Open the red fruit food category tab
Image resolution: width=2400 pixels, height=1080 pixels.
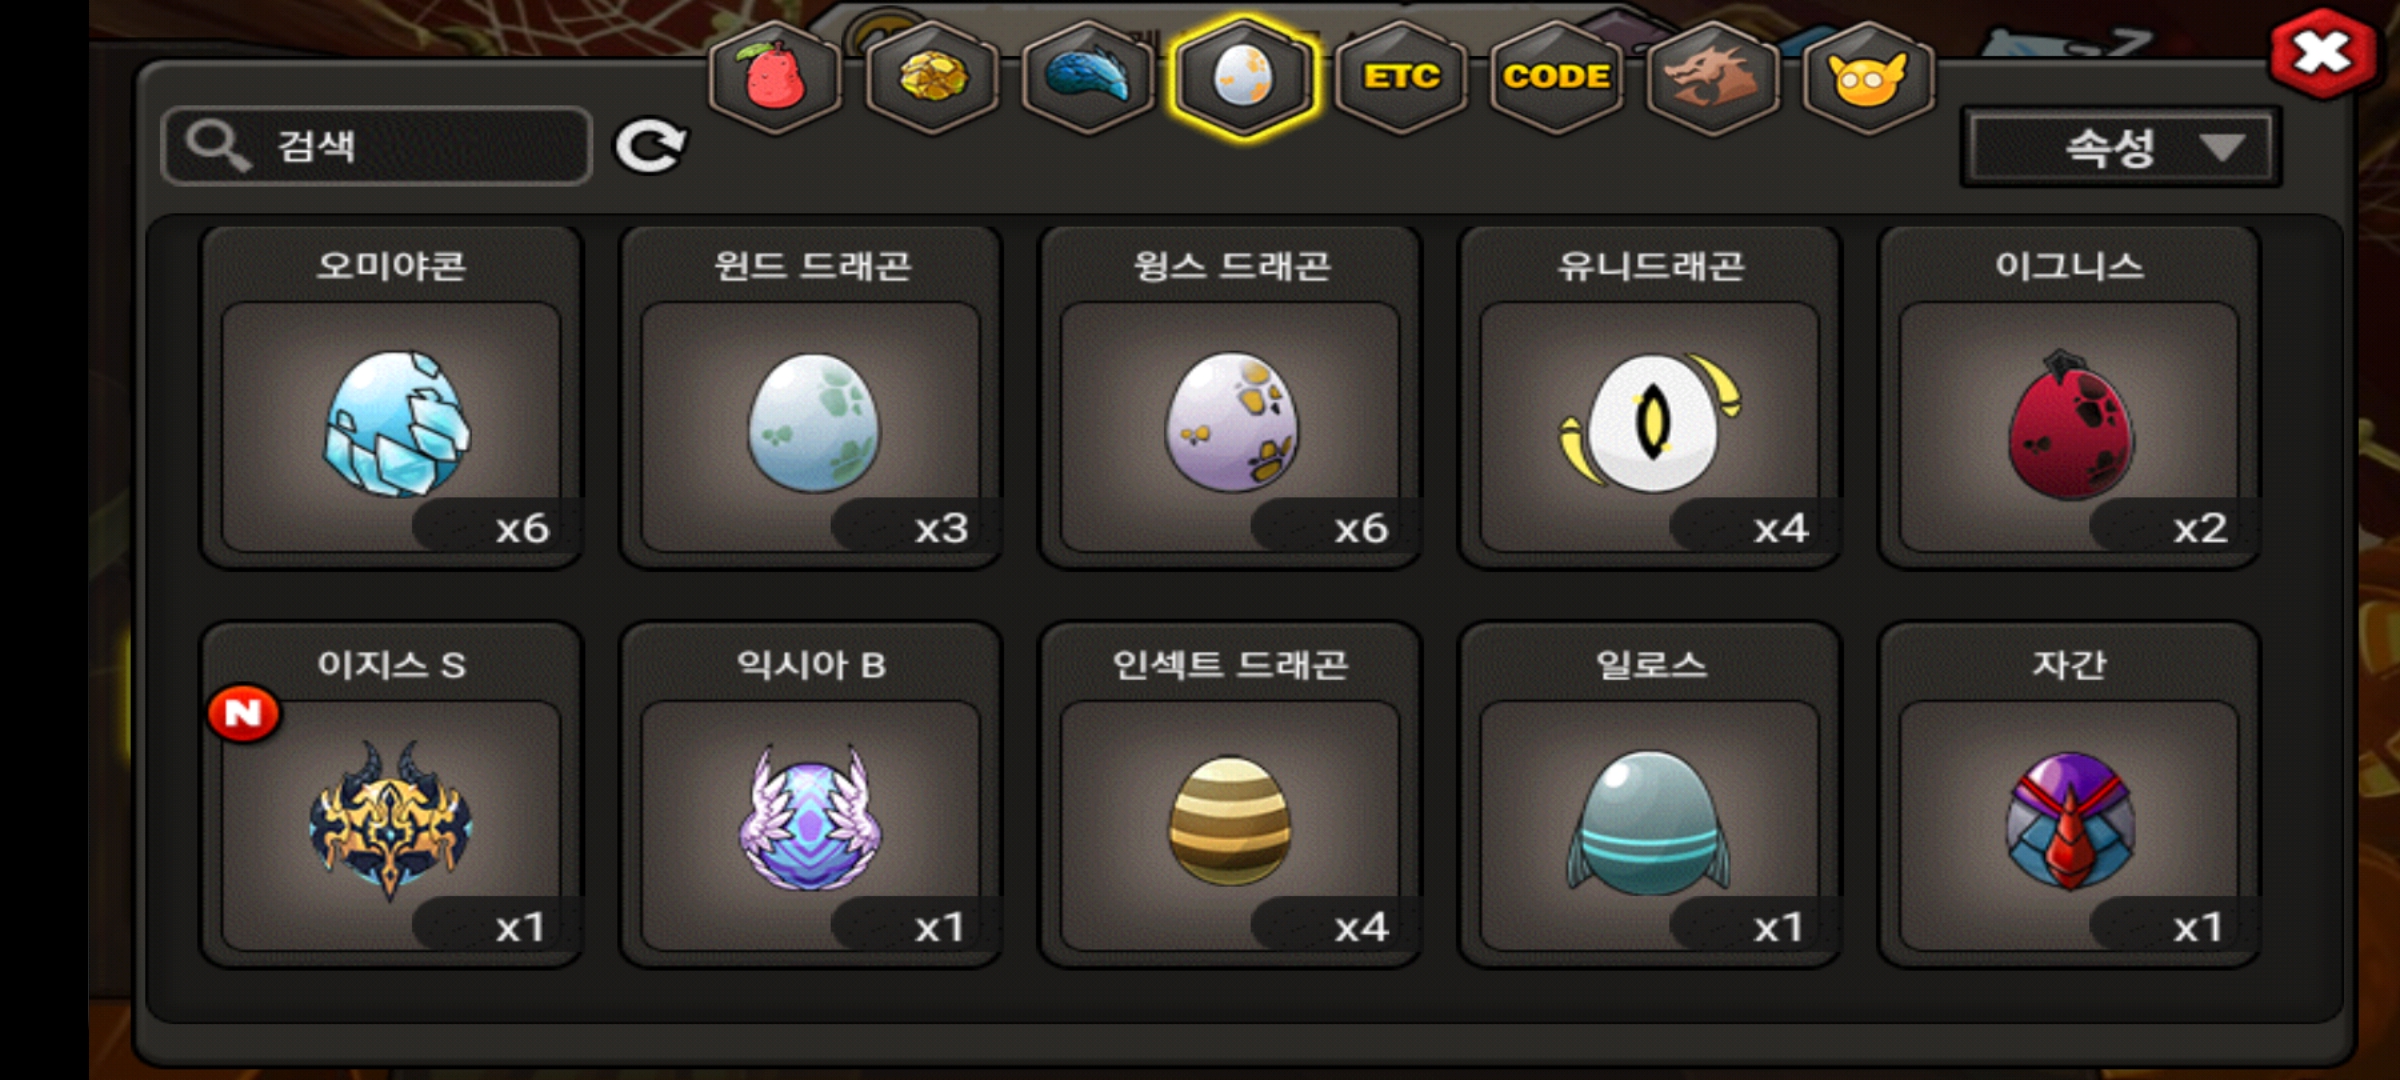(774, 77)
